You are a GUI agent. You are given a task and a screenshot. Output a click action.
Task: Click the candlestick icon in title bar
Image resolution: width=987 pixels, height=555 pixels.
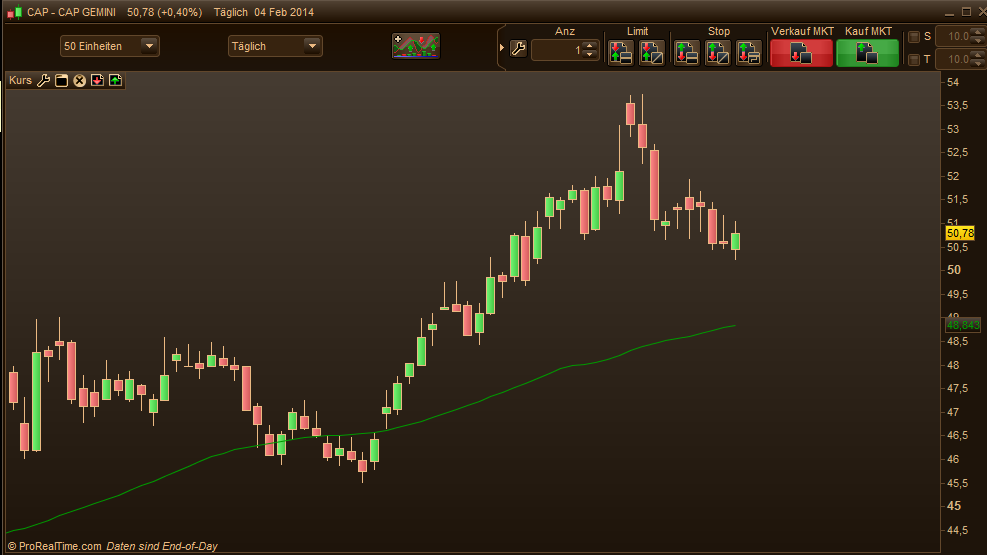(x=14, y=12)
